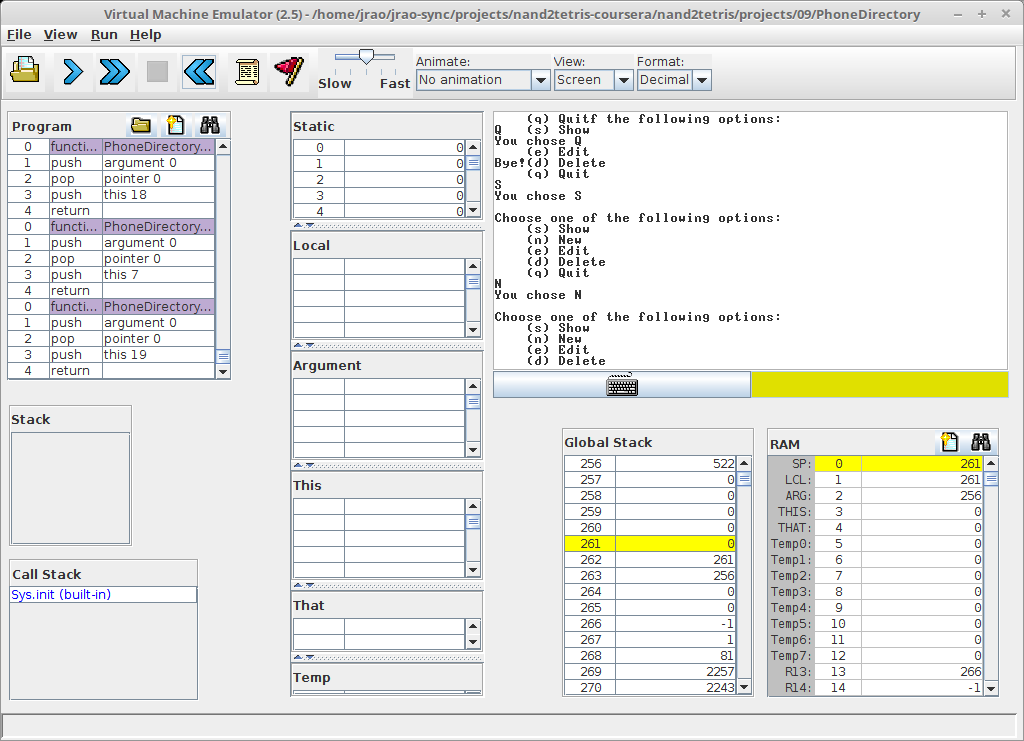Click the binoculars icon in the RAM panel
Viewport: 1024px width, 741px height.
pos(981,443)
